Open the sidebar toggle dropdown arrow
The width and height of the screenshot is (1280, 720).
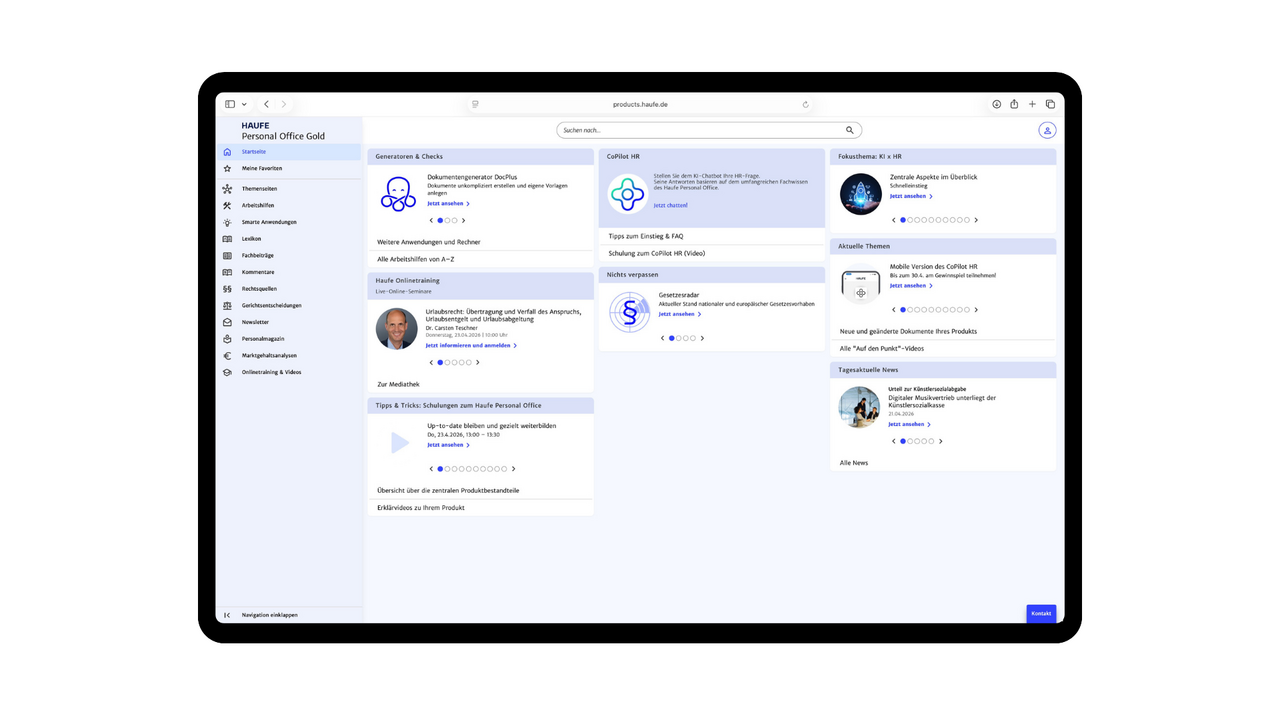click(244, 104)
